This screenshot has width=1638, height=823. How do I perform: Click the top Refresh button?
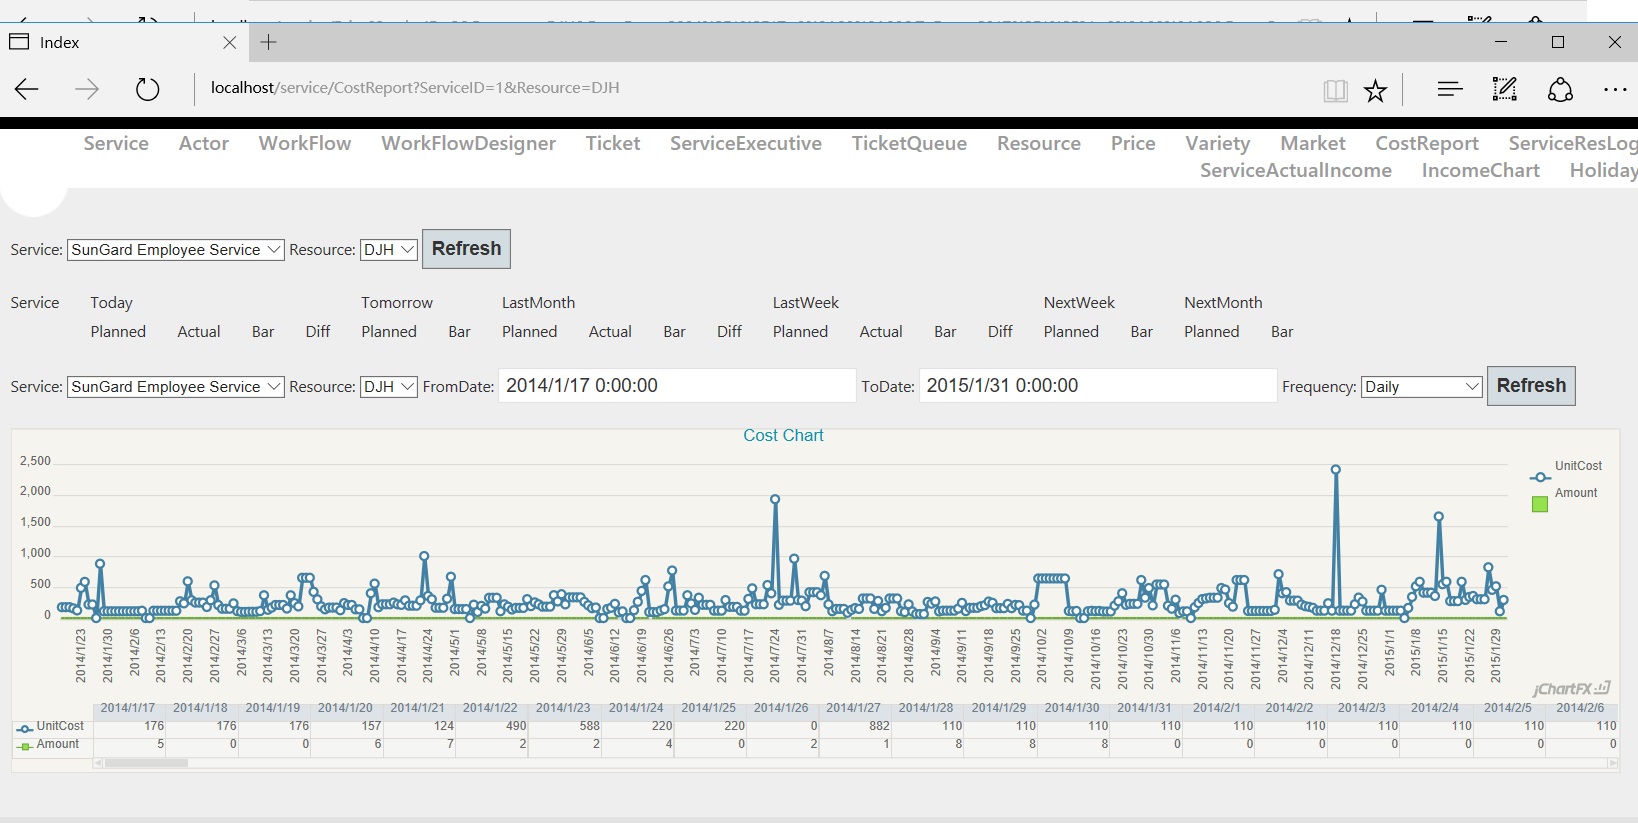click(466, 249)
